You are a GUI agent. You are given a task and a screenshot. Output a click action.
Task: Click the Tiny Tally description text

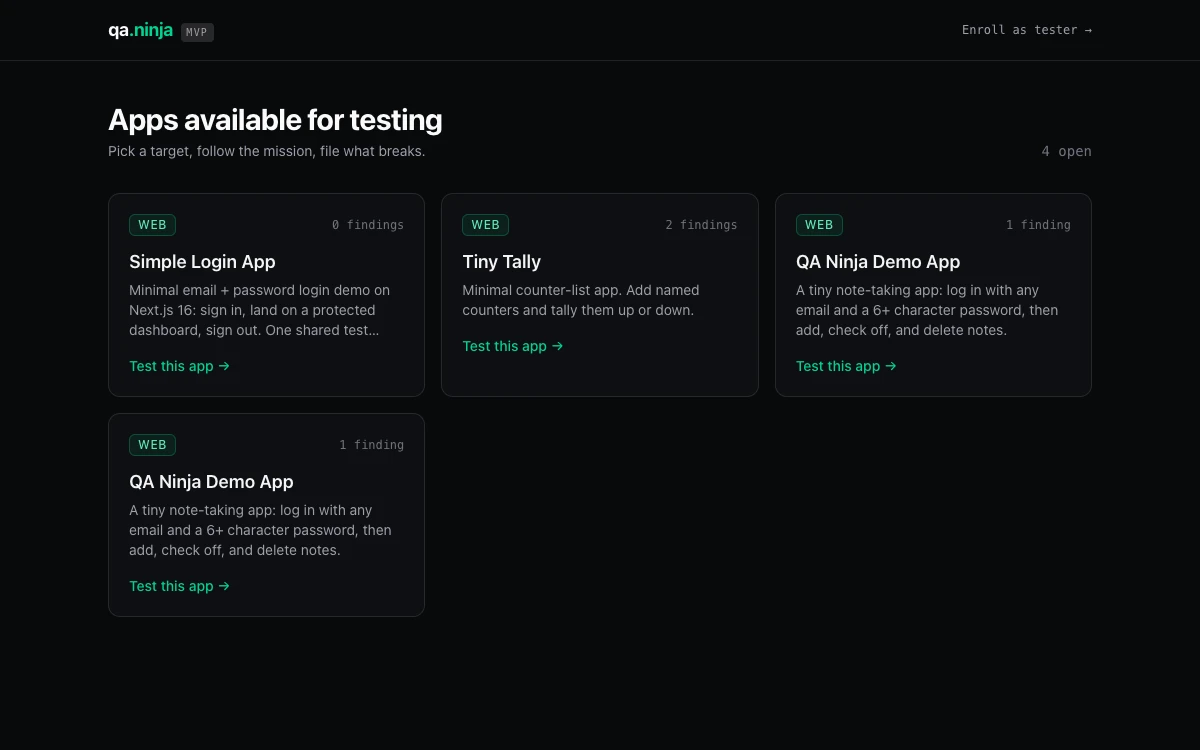581,300
